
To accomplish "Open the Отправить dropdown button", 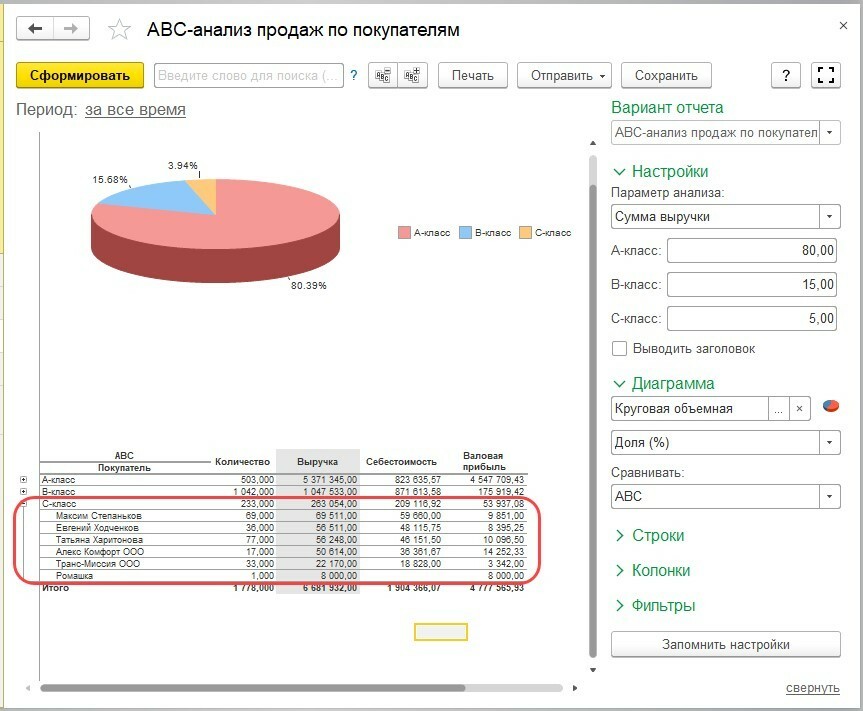I will (x=564, y=75).
